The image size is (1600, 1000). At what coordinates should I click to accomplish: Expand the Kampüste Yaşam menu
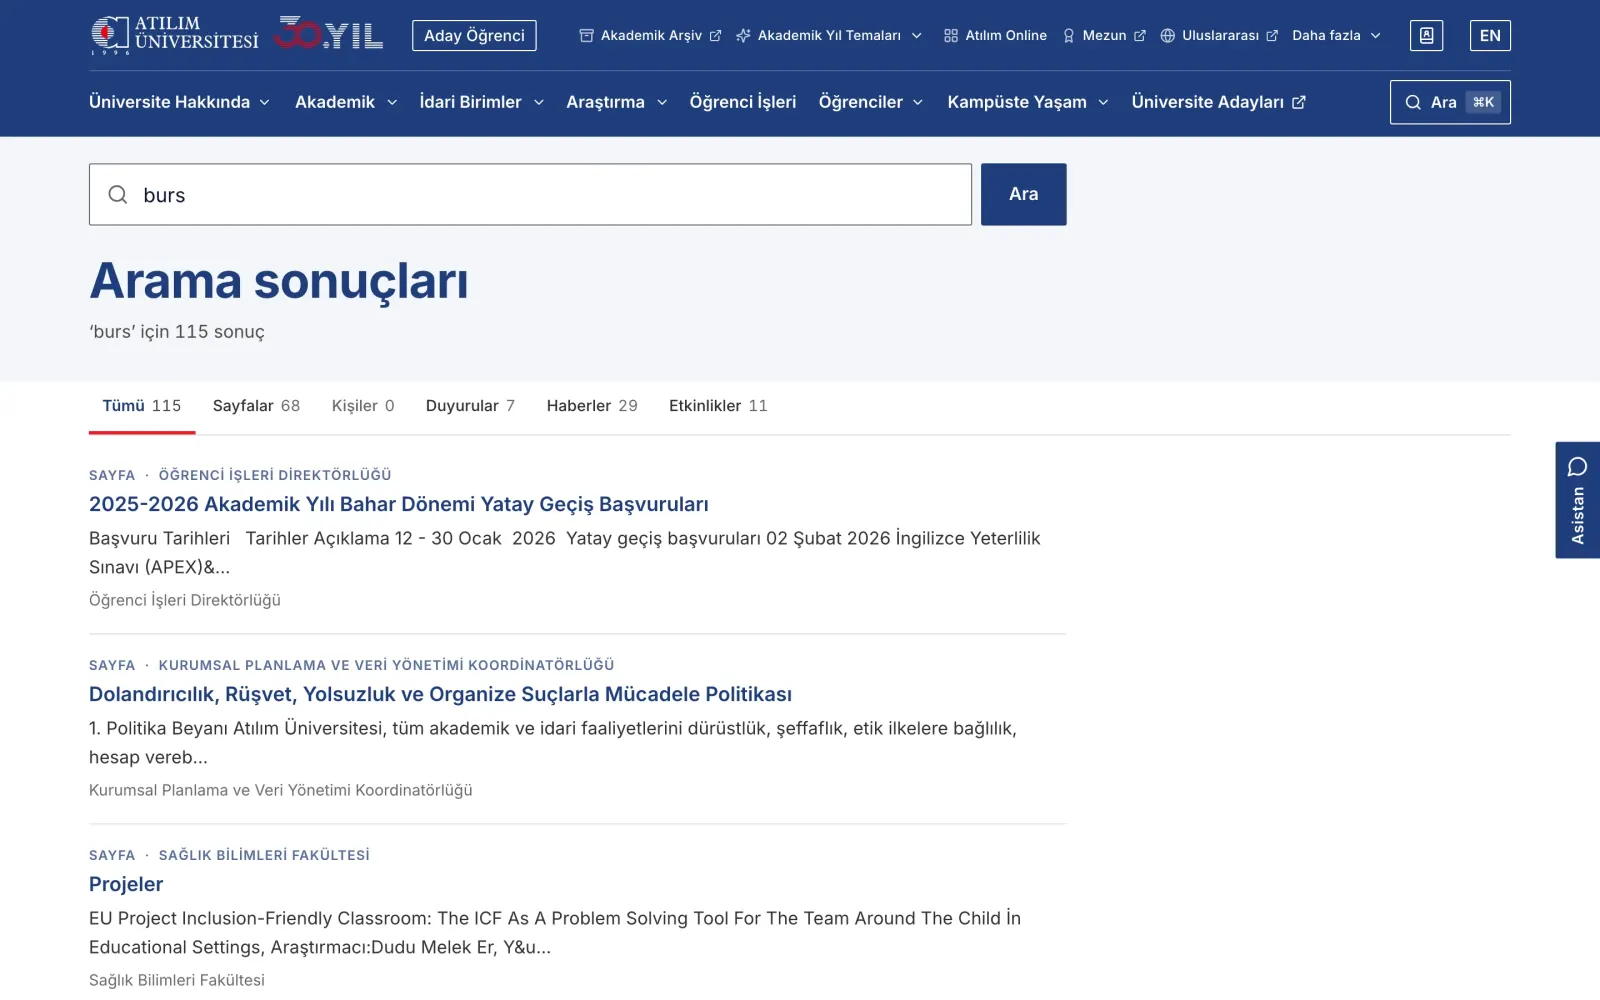click(1028, 102)
